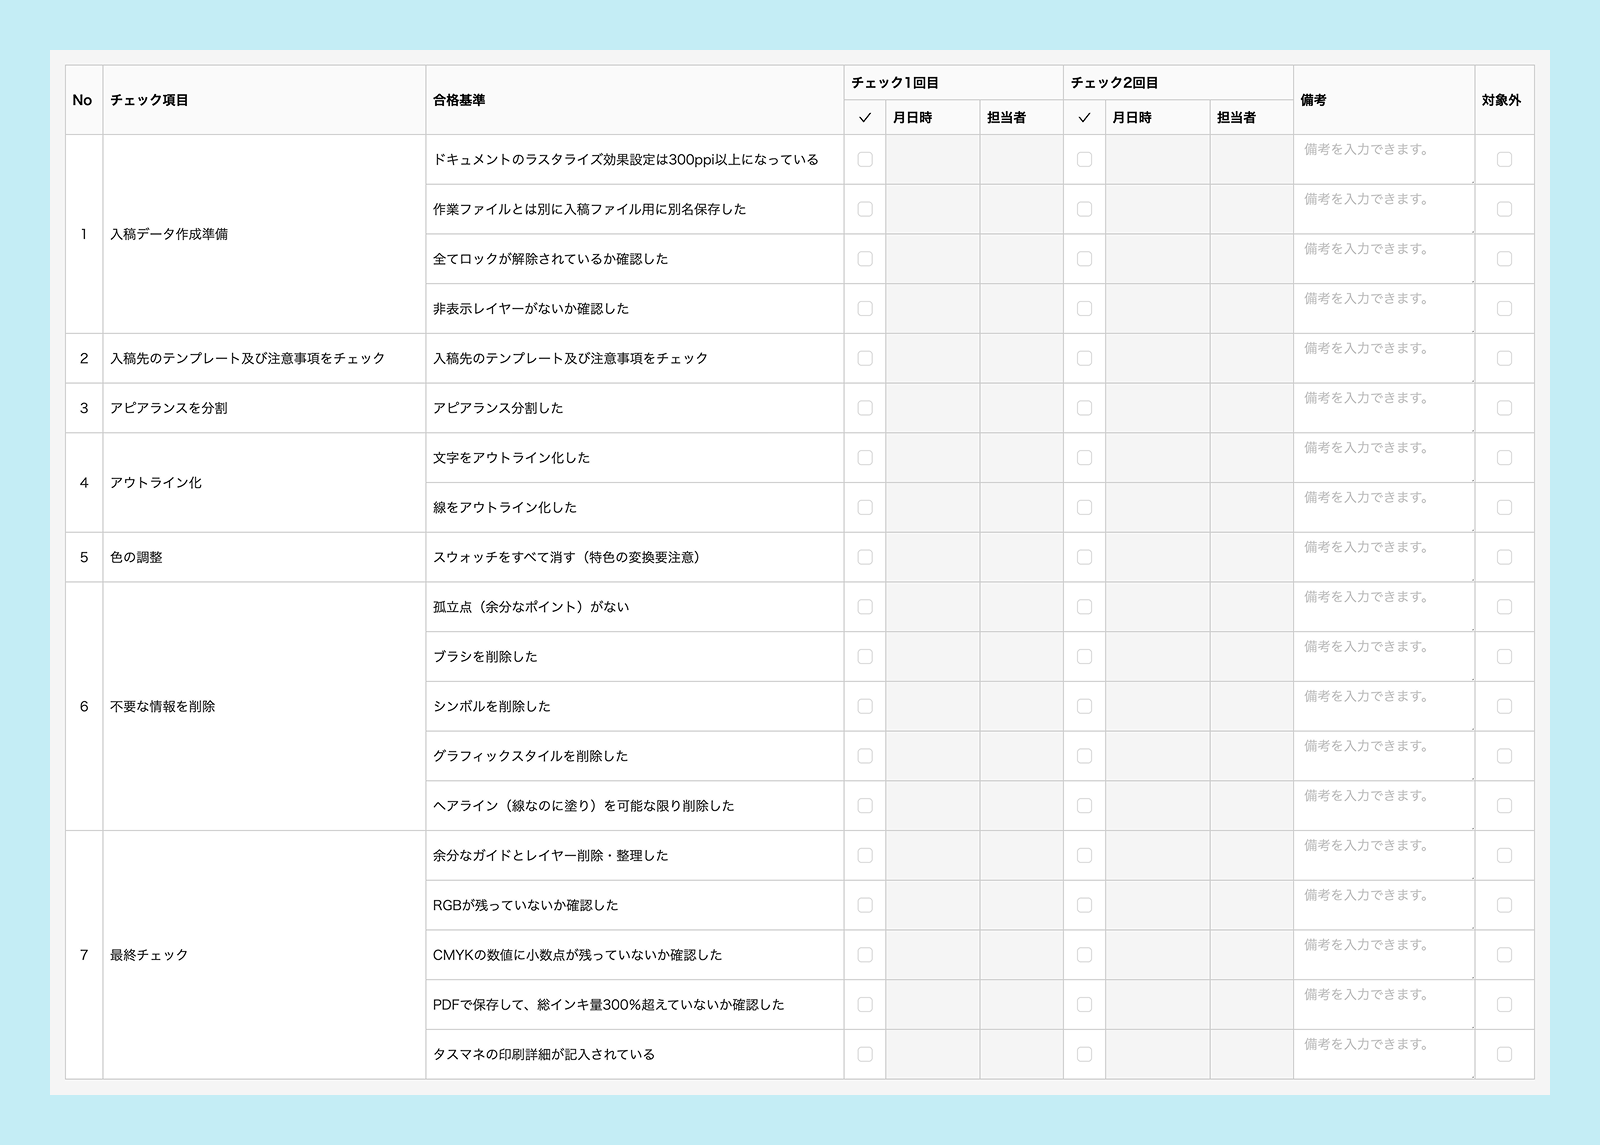This screenshot has height=1145, width=1600.
Task: Click the checkmark icon under チェック1回目 header
Action: pos(865,118)
